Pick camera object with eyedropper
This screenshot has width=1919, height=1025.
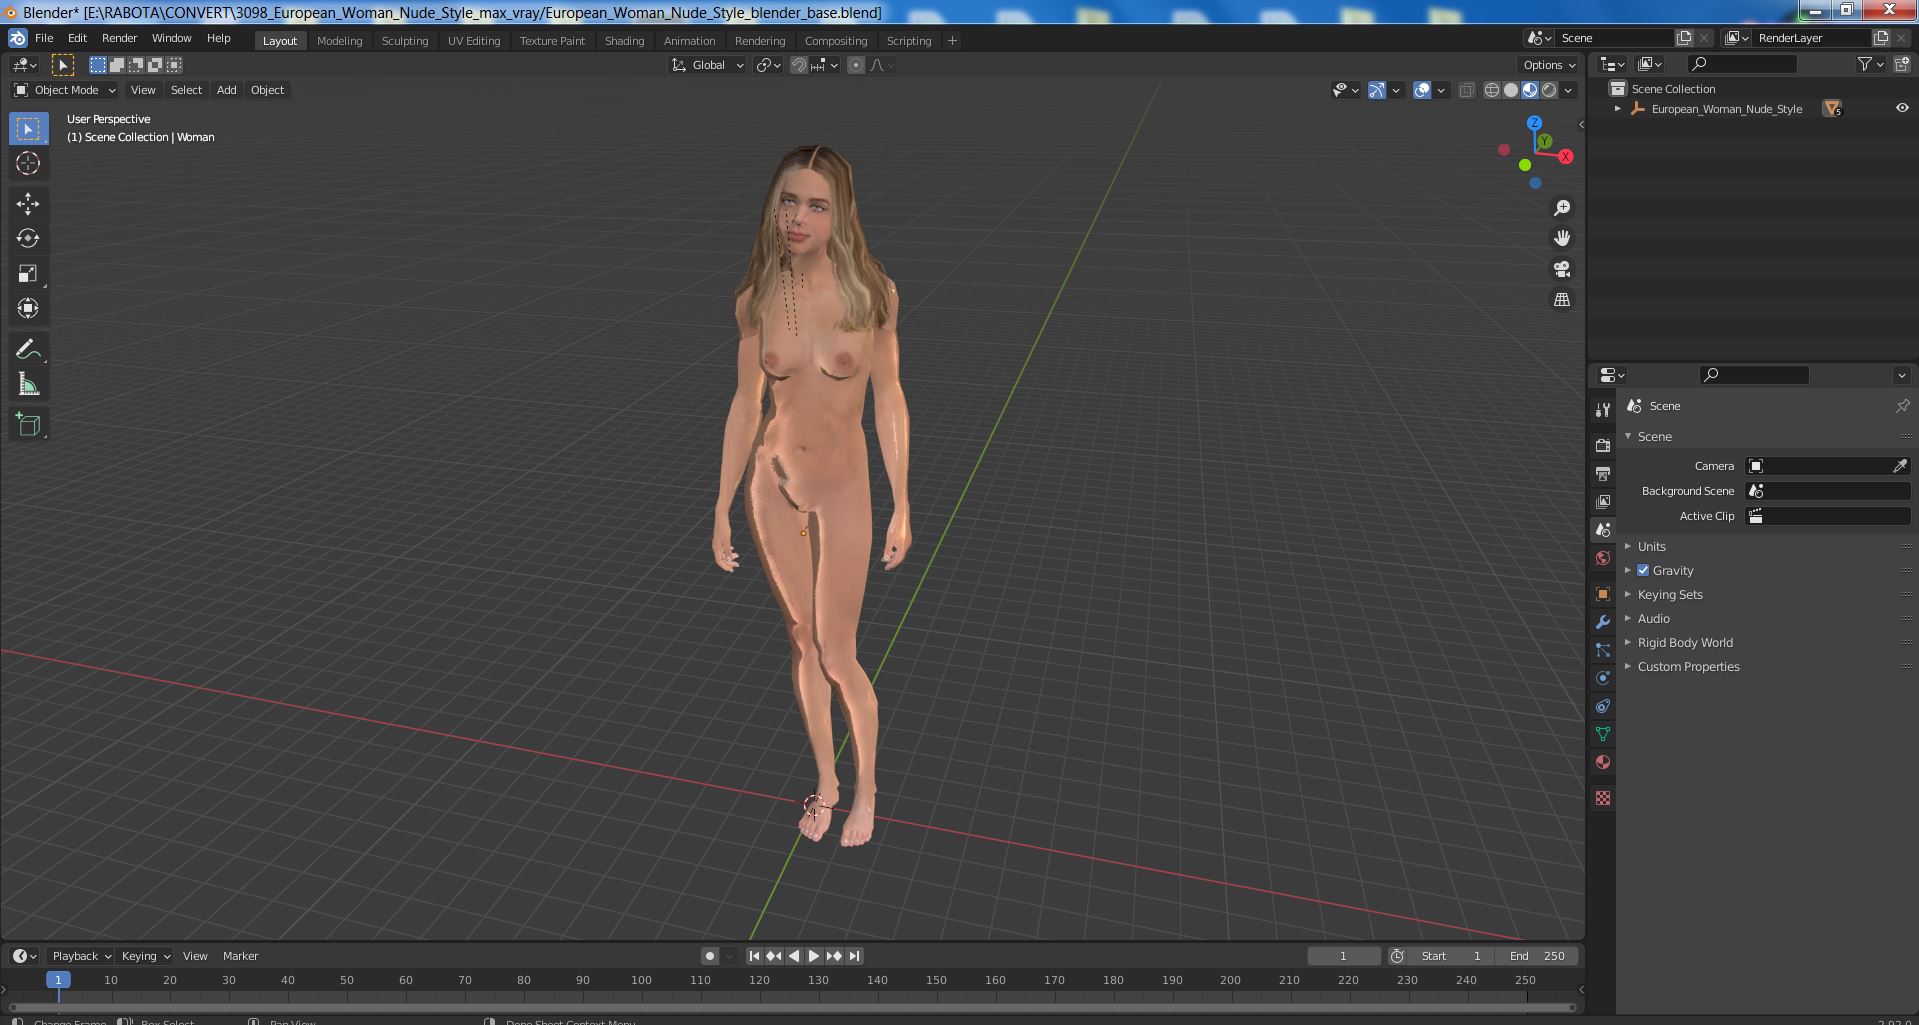coord(1900,466)
